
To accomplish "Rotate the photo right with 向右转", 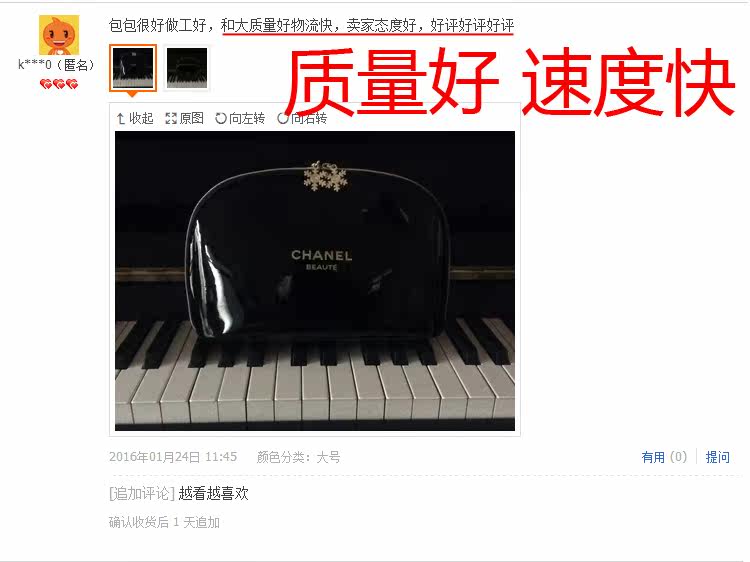I will pos(302,118).
